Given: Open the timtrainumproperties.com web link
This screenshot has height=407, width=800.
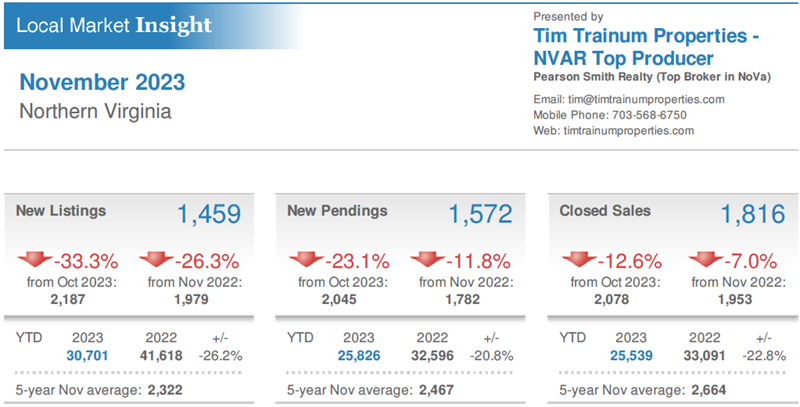Looking at the screenshot, I should 629,131.
